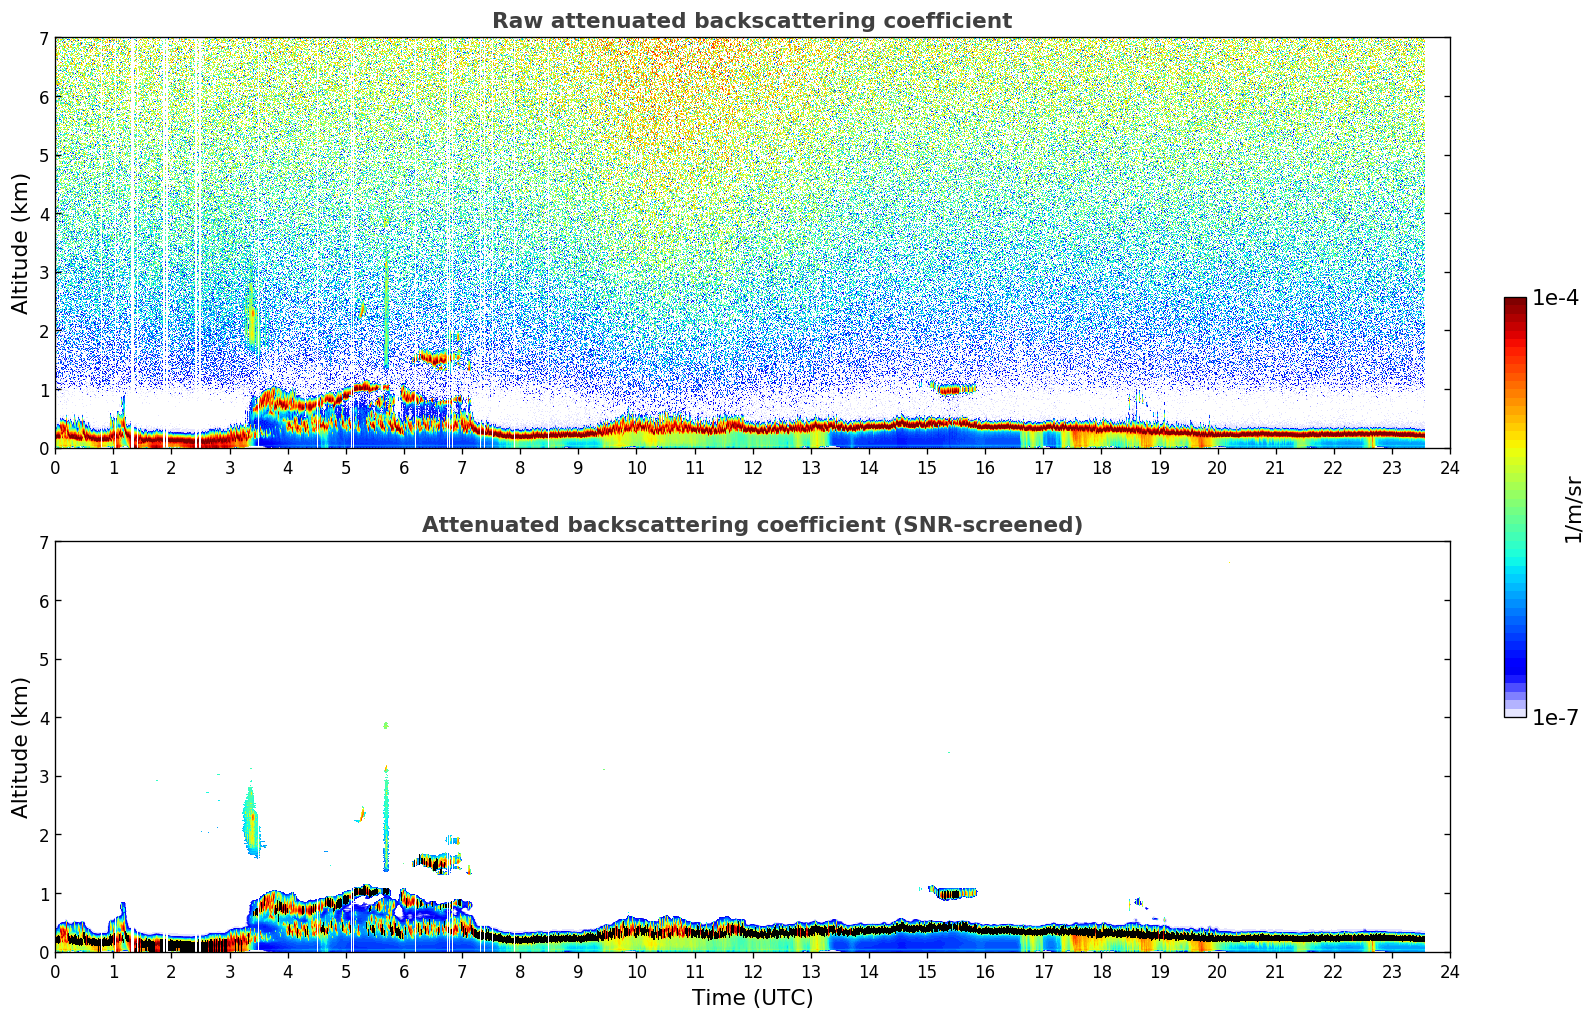
Task: Click the "7" altitude tick of the SNR-screened plot
Action: coord(43,542)
